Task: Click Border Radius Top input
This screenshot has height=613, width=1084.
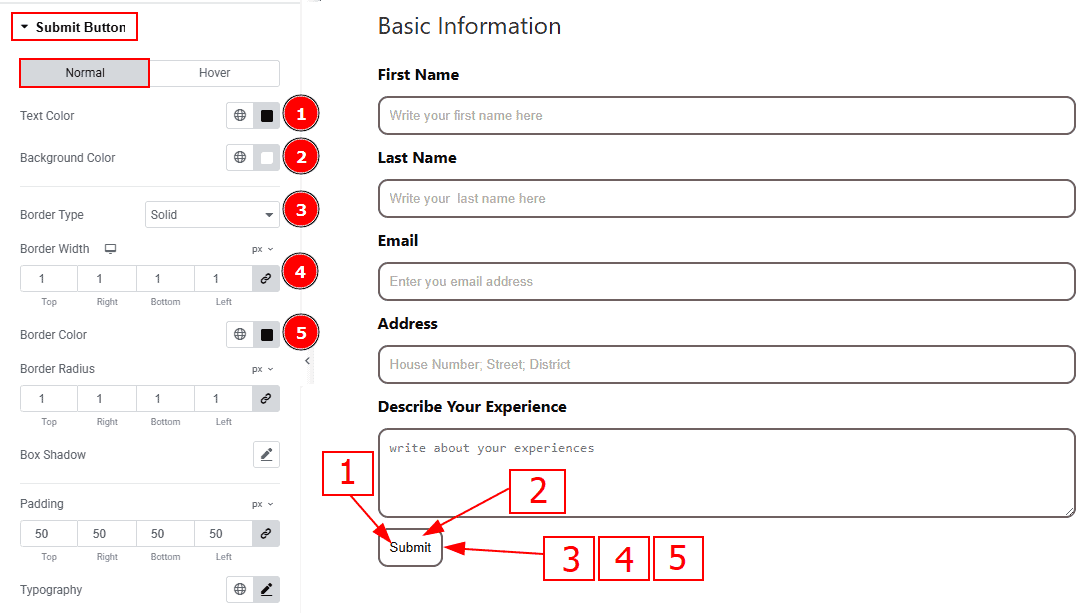Action: point(48,399)
